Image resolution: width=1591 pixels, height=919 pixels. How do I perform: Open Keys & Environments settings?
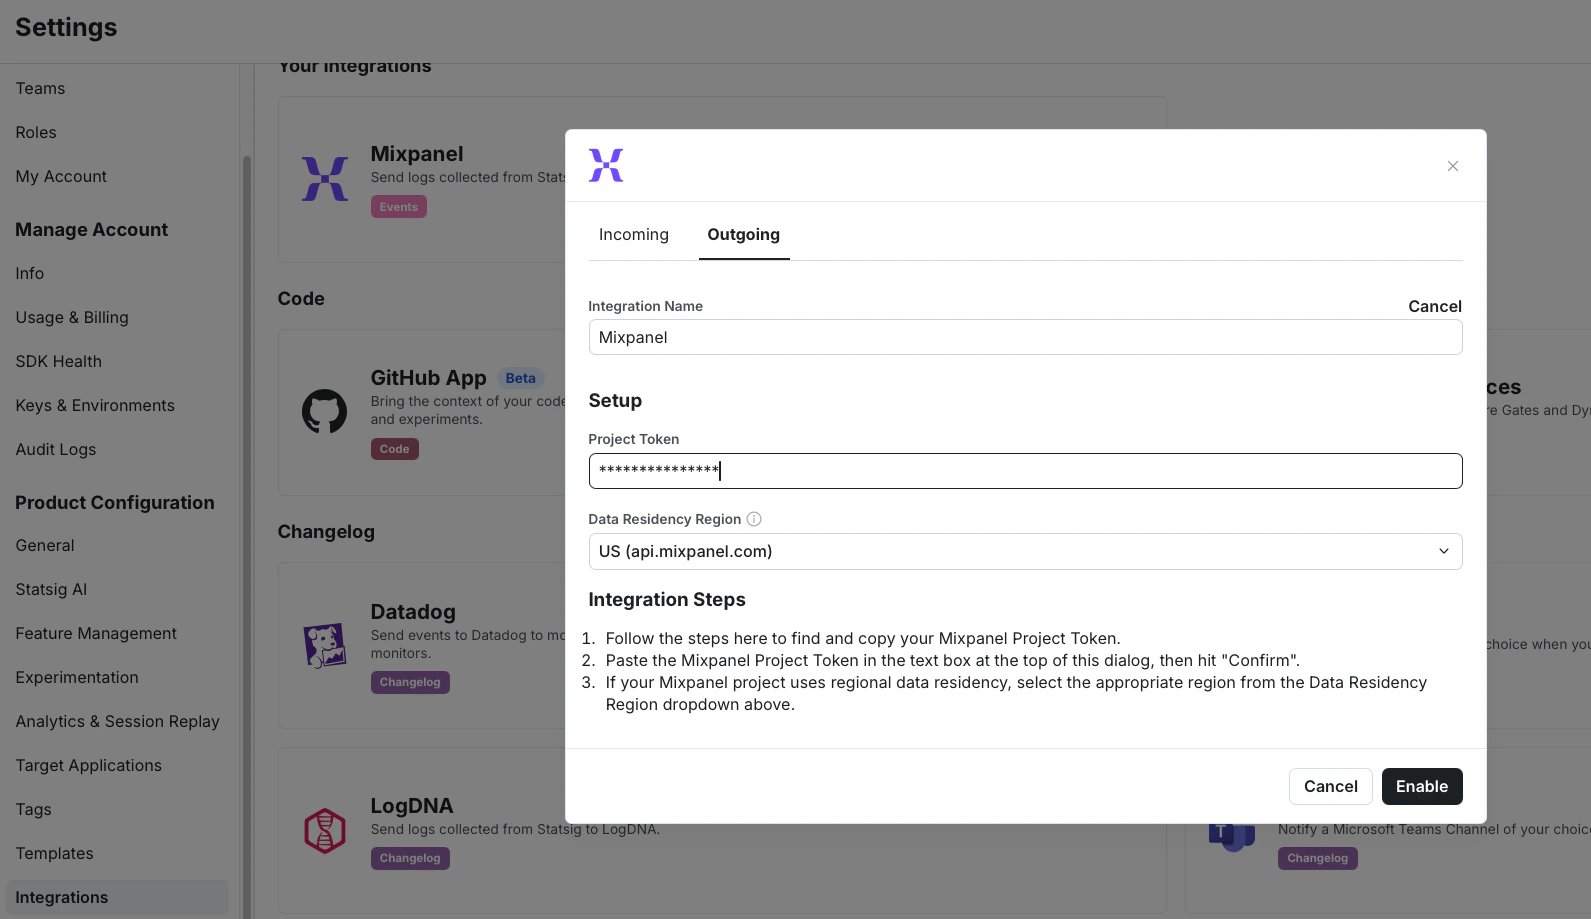pos(95,405)
